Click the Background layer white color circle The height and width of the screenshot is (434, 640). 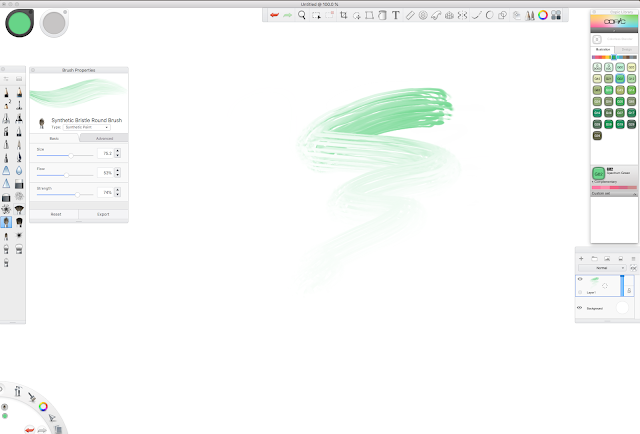click(622, 308)
